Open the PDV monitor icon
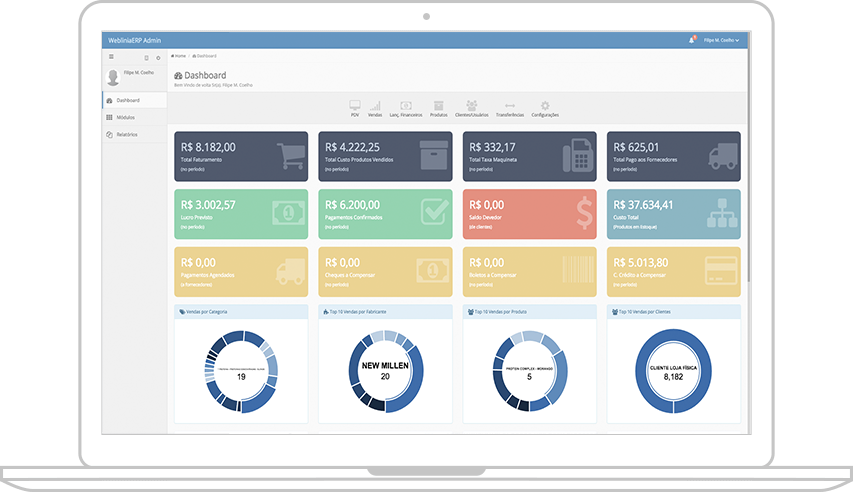The width and height of the screenshot is (853, 492). [x=354, y=106]
